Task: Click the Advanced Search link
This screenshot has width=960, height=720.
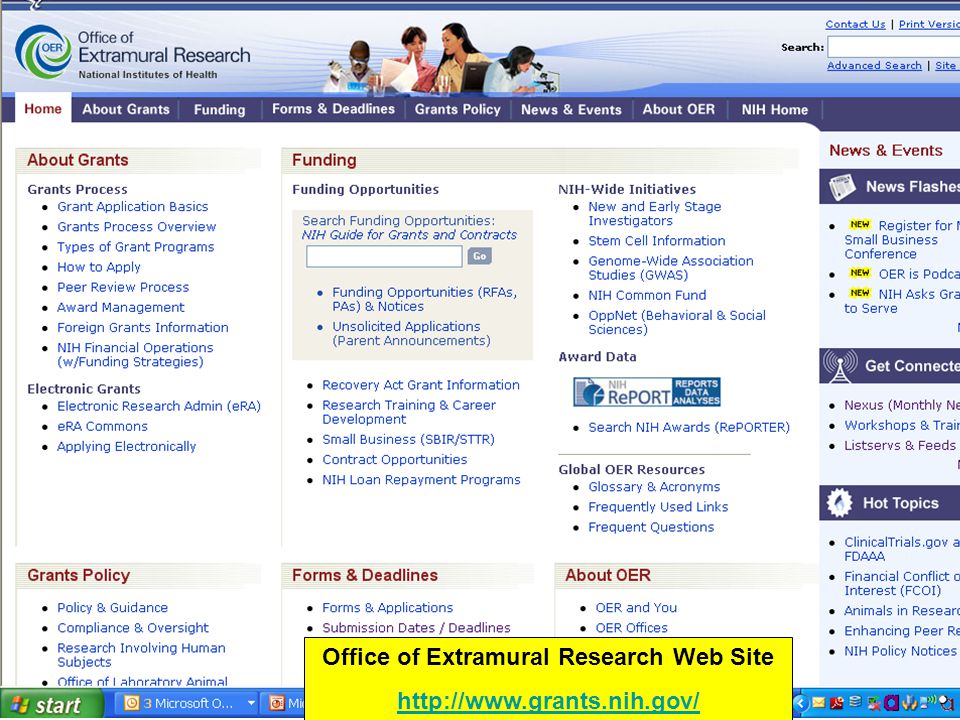Action: coord(874,66)
